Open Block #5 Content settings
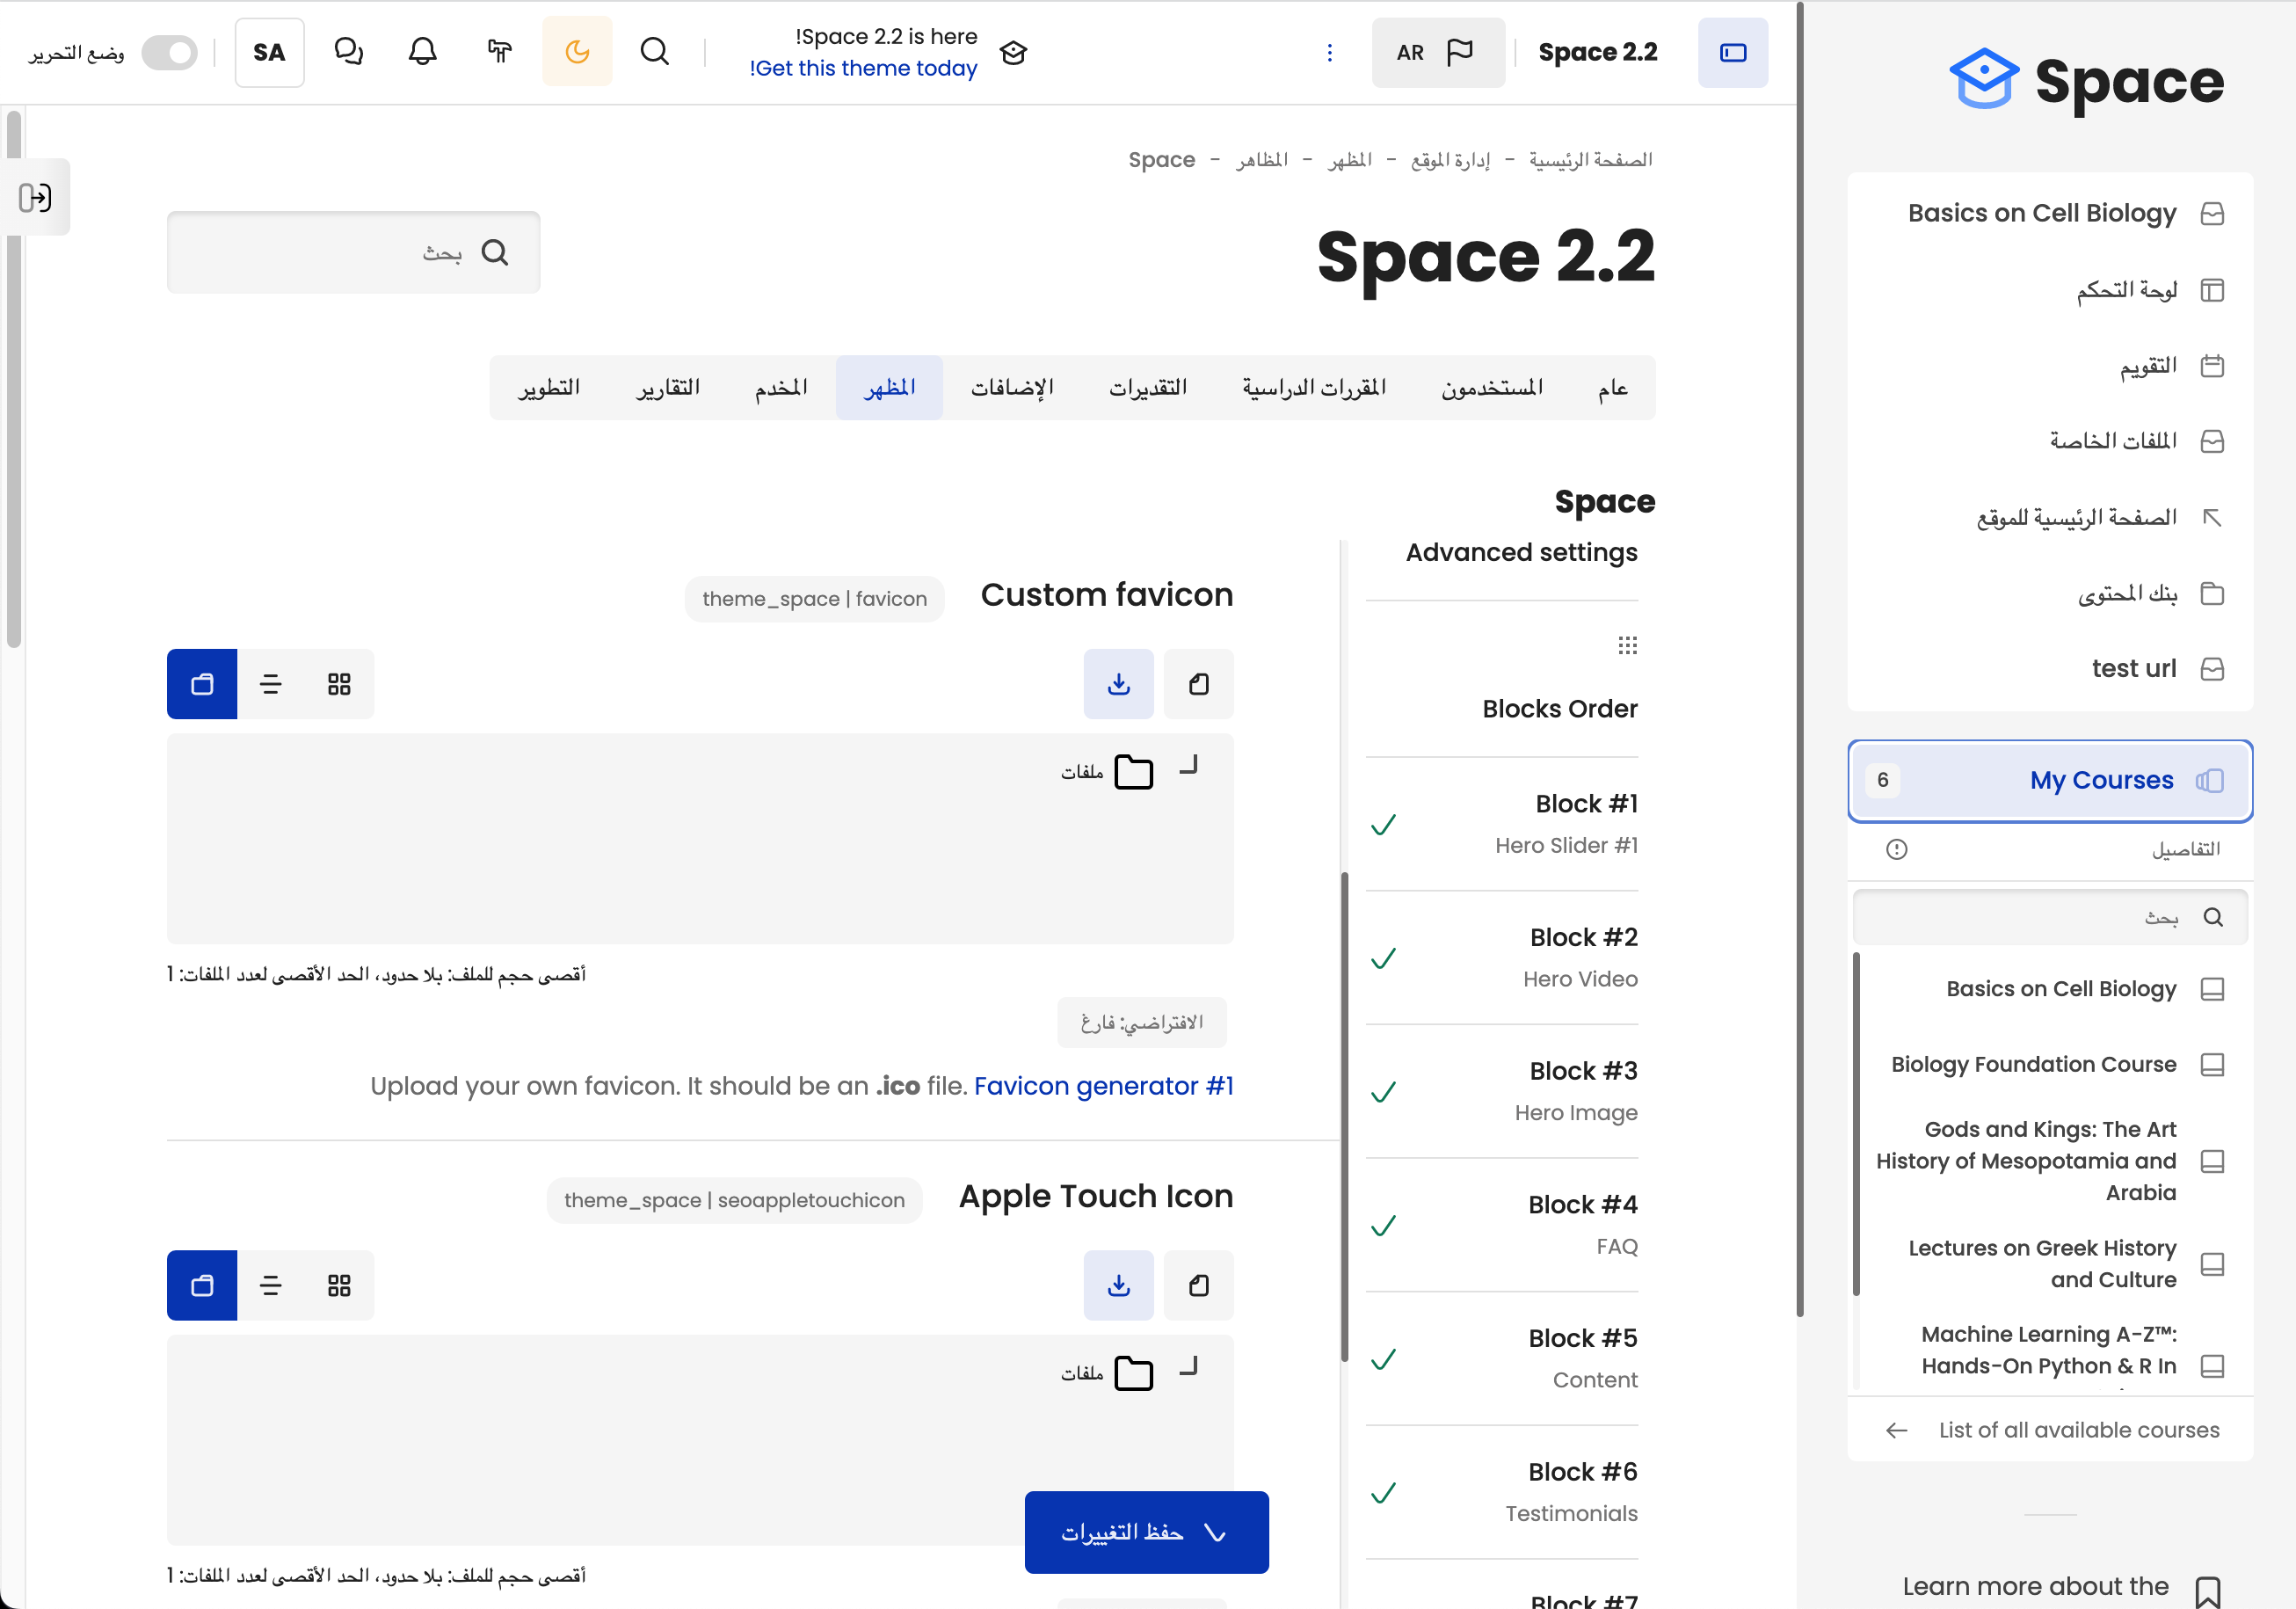The height and width of the screenshot is (1609, 2296). (x=1502, y=1358)
